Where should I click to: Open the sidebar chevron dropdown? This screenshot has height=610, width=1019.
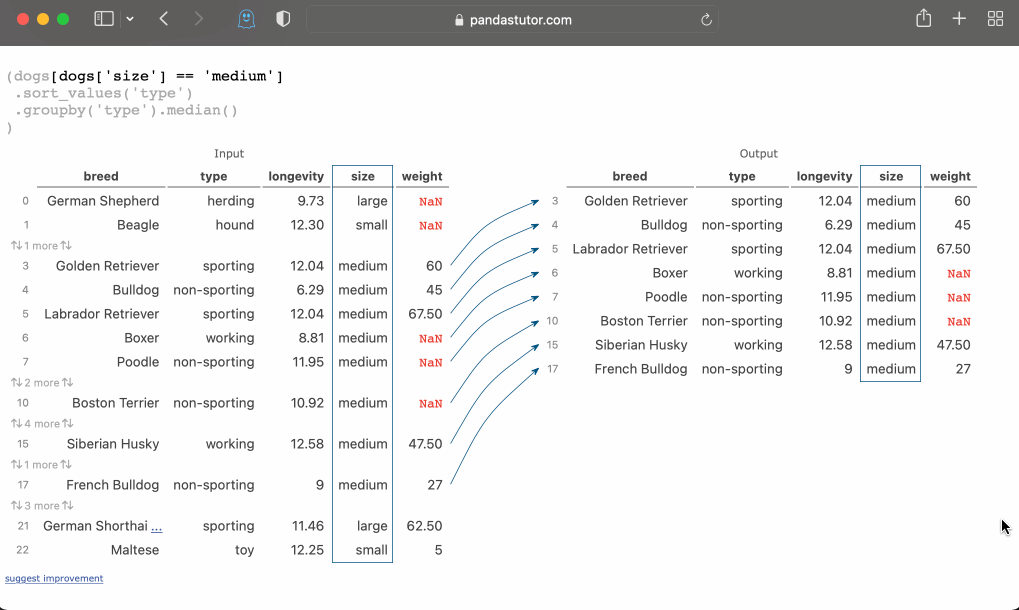(x=131, y=18)
